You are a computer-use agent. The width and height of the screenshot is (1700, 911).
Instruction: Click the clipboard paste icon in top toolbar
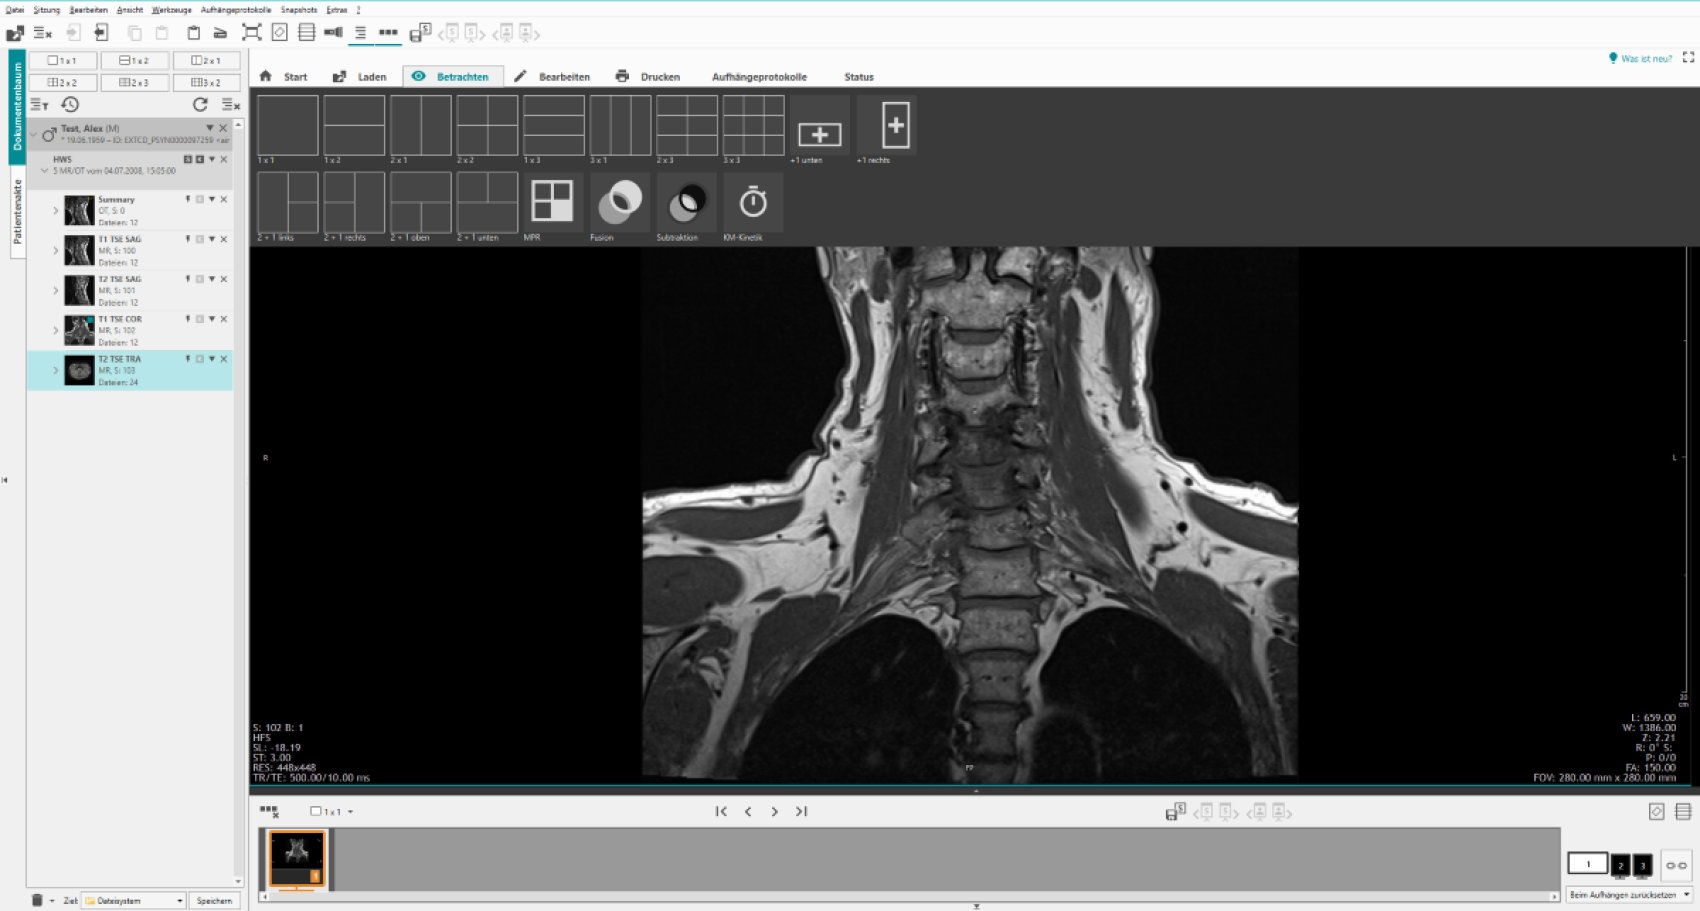pos(193,33)
